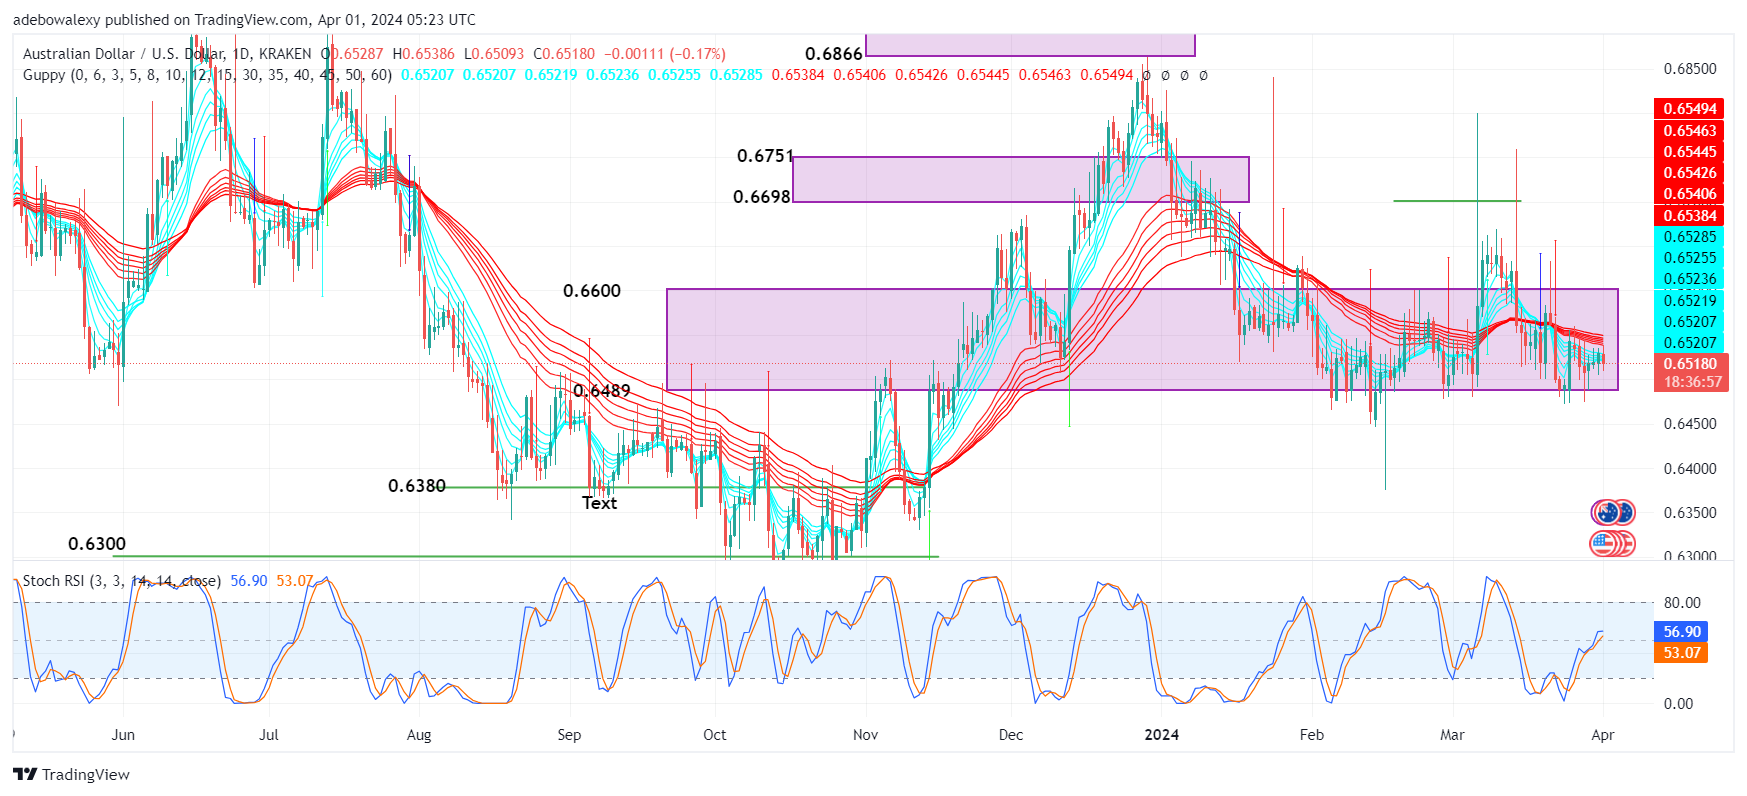Click the red 0.65384 price-axis tag
The width and height of the screenshot is (1747, 796).
click(x=1690, y=216)
